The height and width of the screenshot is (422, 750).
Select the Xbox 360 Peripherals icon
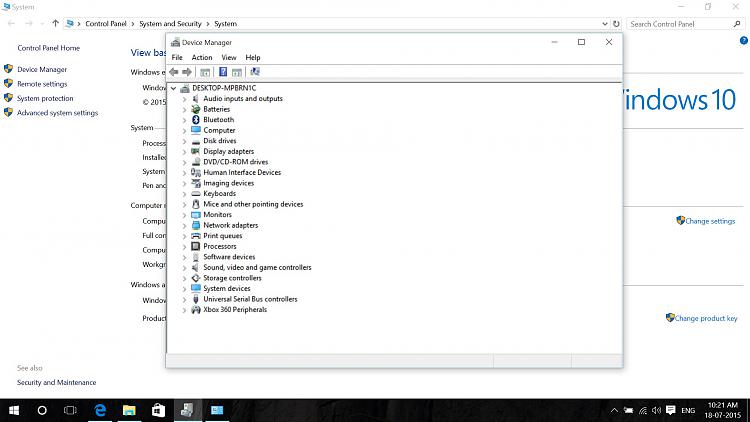(196, 310)
